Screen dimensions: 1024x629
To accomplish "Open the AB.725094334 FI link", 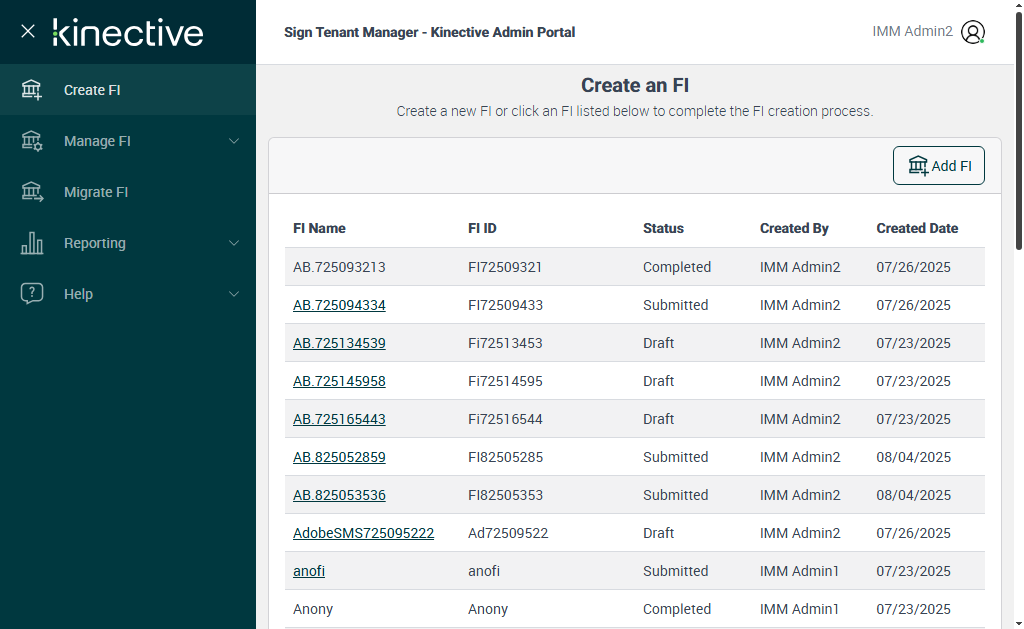I will pos(339,305).
